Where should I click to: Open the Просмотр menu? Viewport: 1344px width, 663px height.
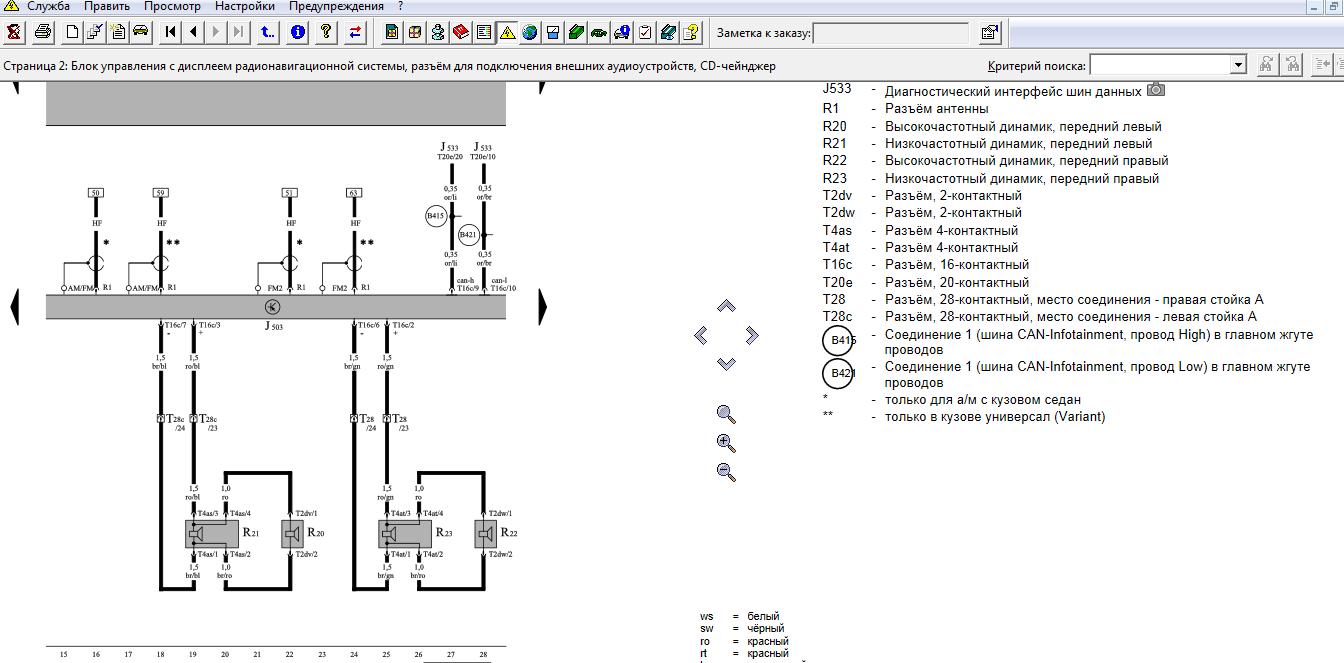click(172, 6)
